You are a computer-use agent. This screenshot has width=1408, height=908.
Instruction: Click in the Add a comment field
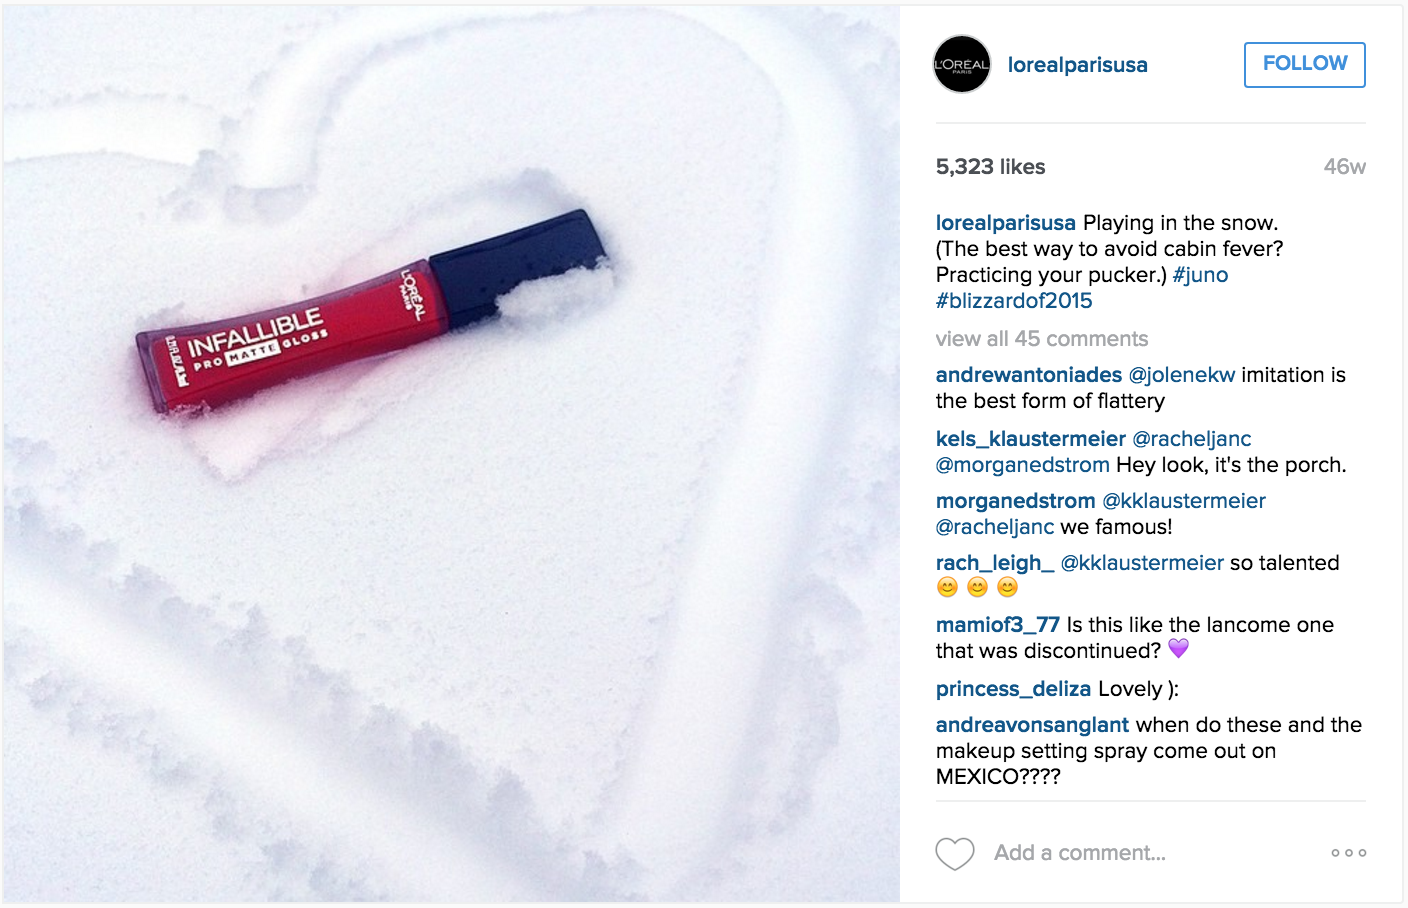tap(1150, 853)
